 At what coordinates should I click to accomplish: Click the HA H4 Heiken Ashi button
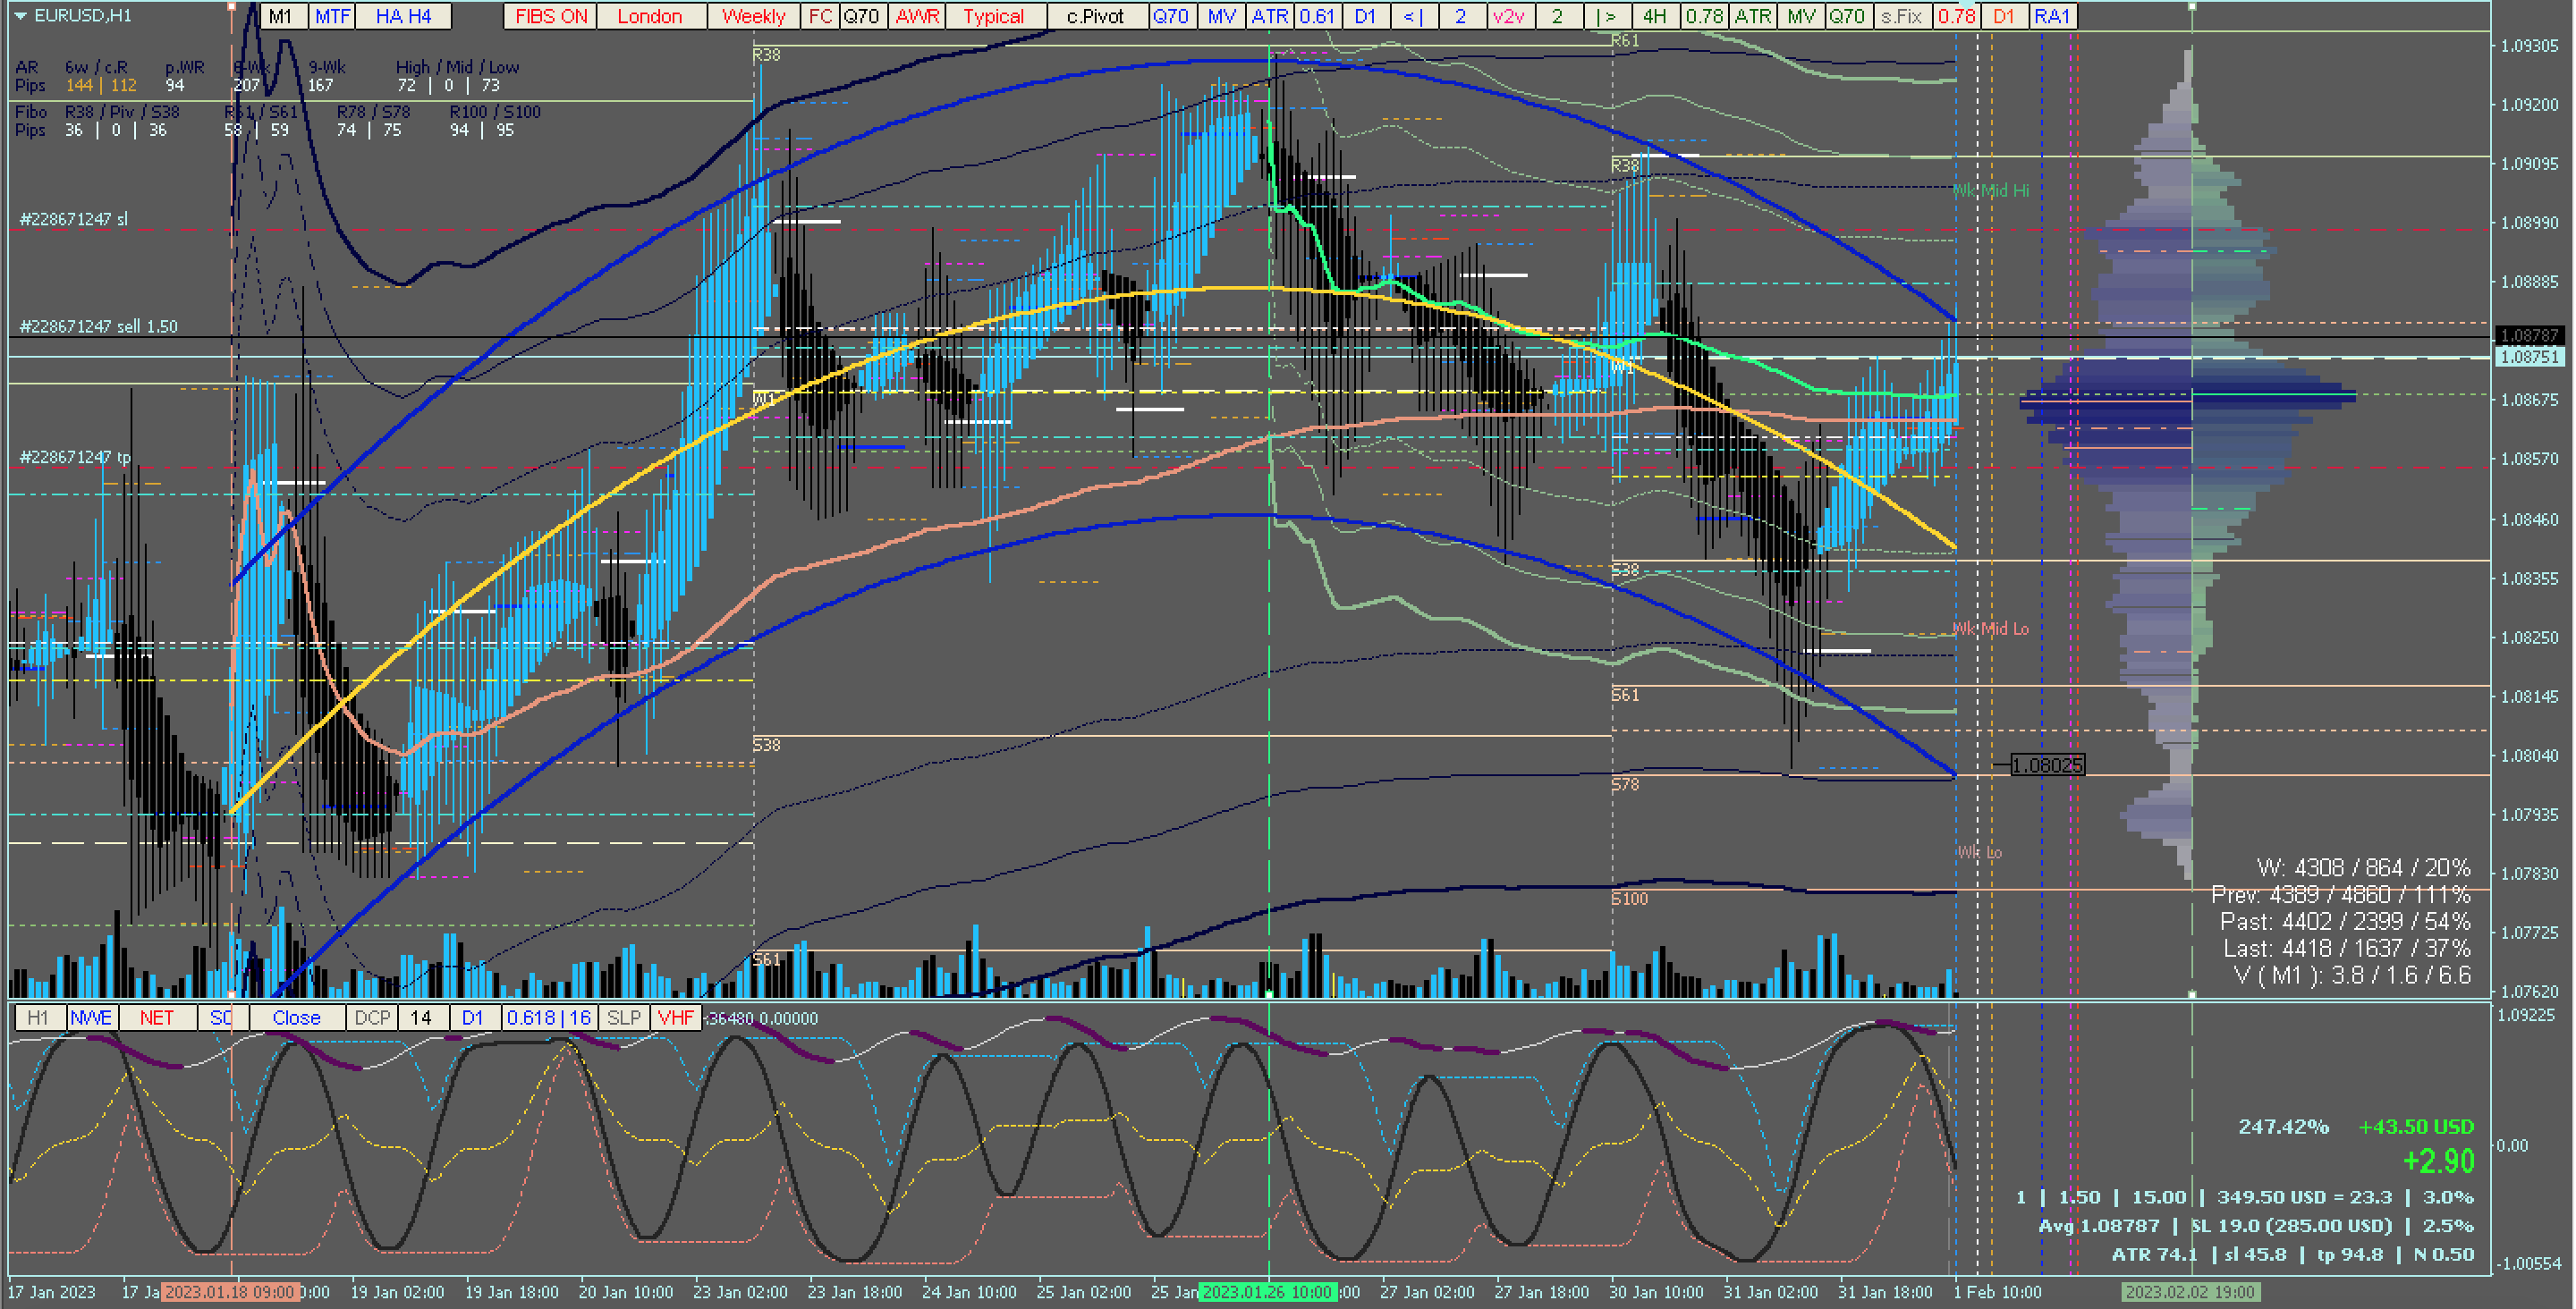(403, 16)
